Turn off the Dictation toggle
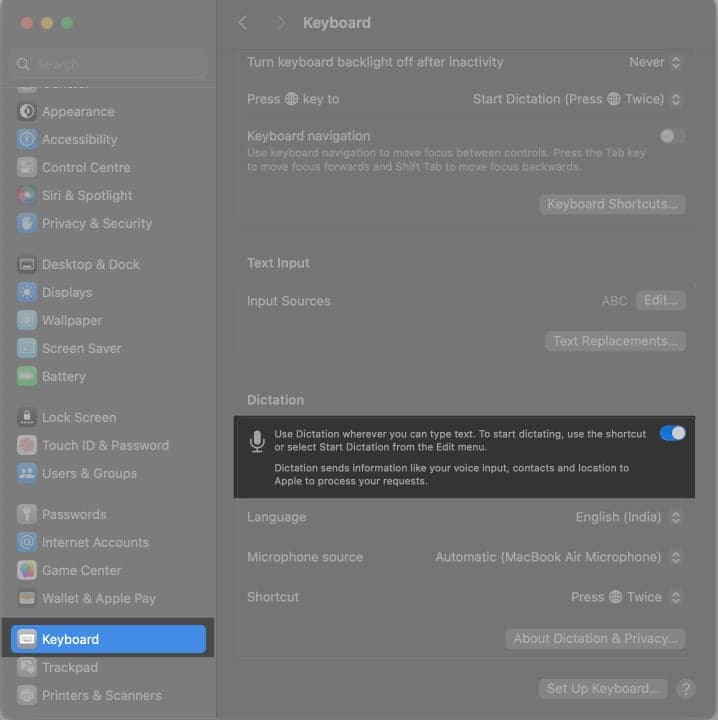Screen dimensions: 718x720 point(673,433)
